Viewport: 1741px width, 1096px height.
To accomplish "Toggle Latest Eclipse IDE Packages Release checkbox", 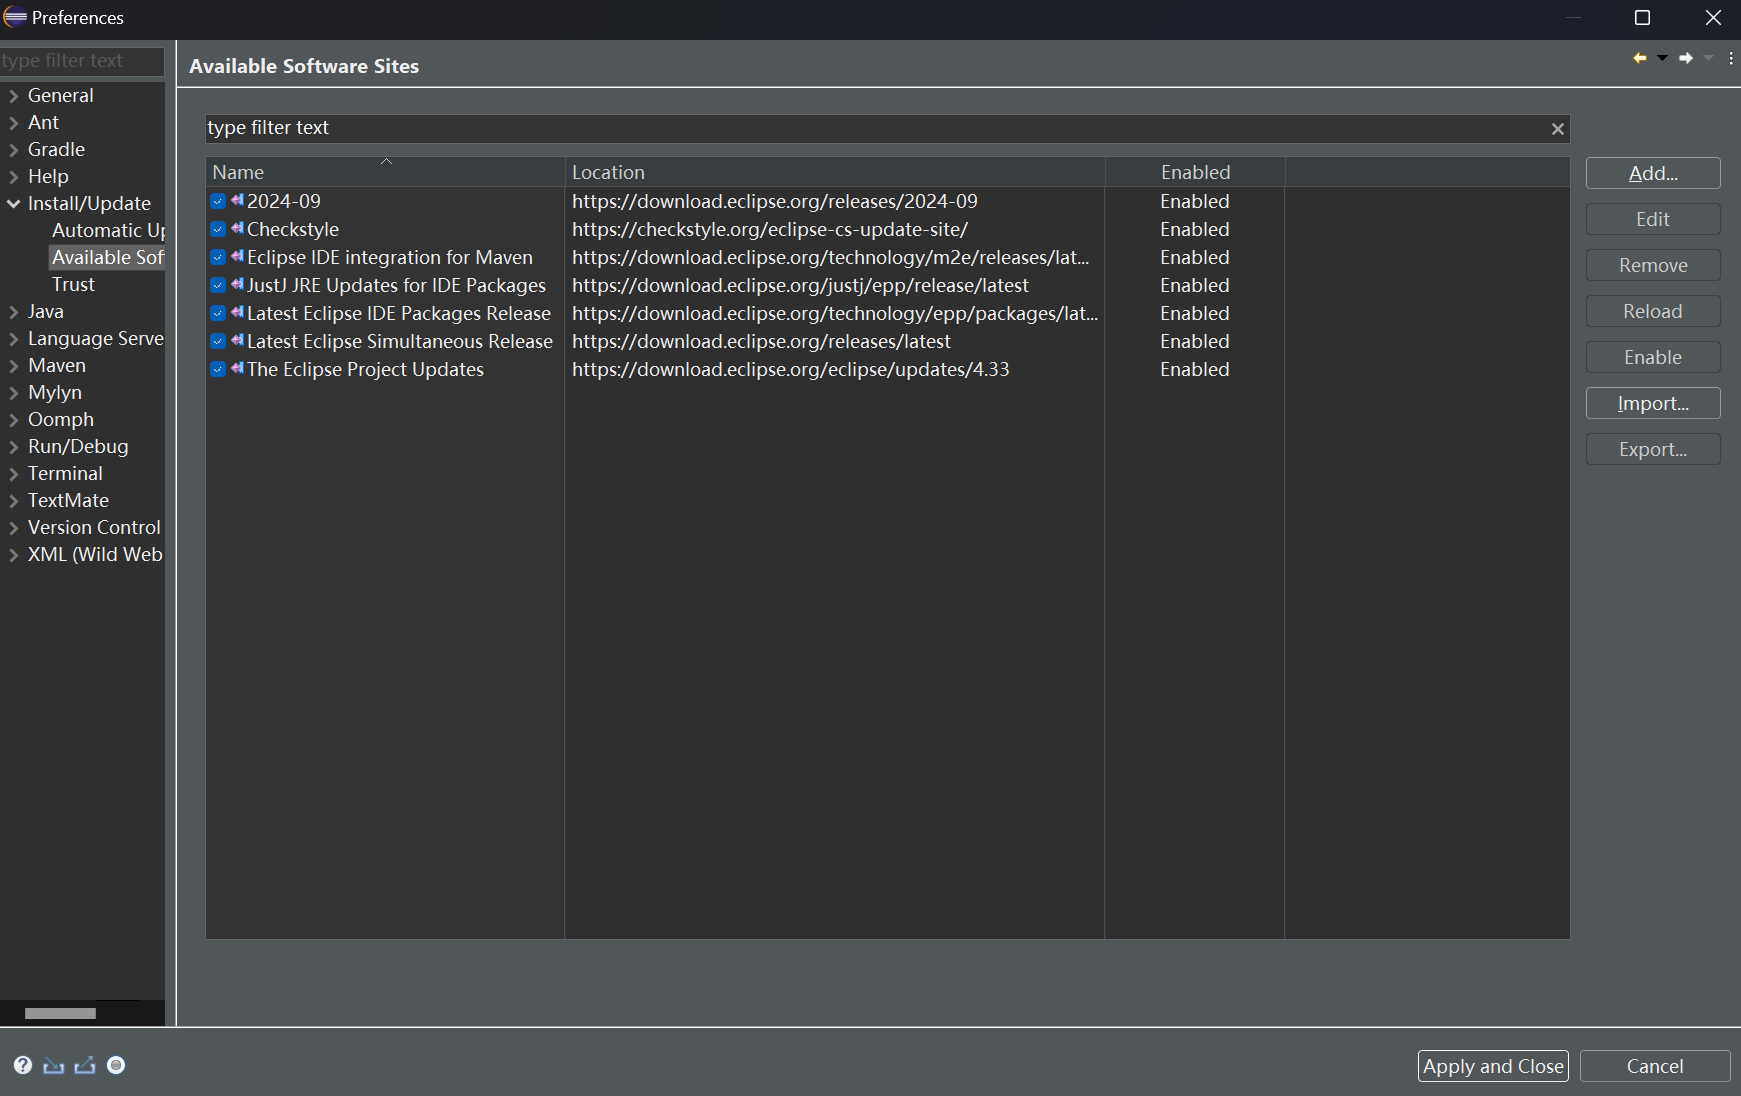I will 218,313.
